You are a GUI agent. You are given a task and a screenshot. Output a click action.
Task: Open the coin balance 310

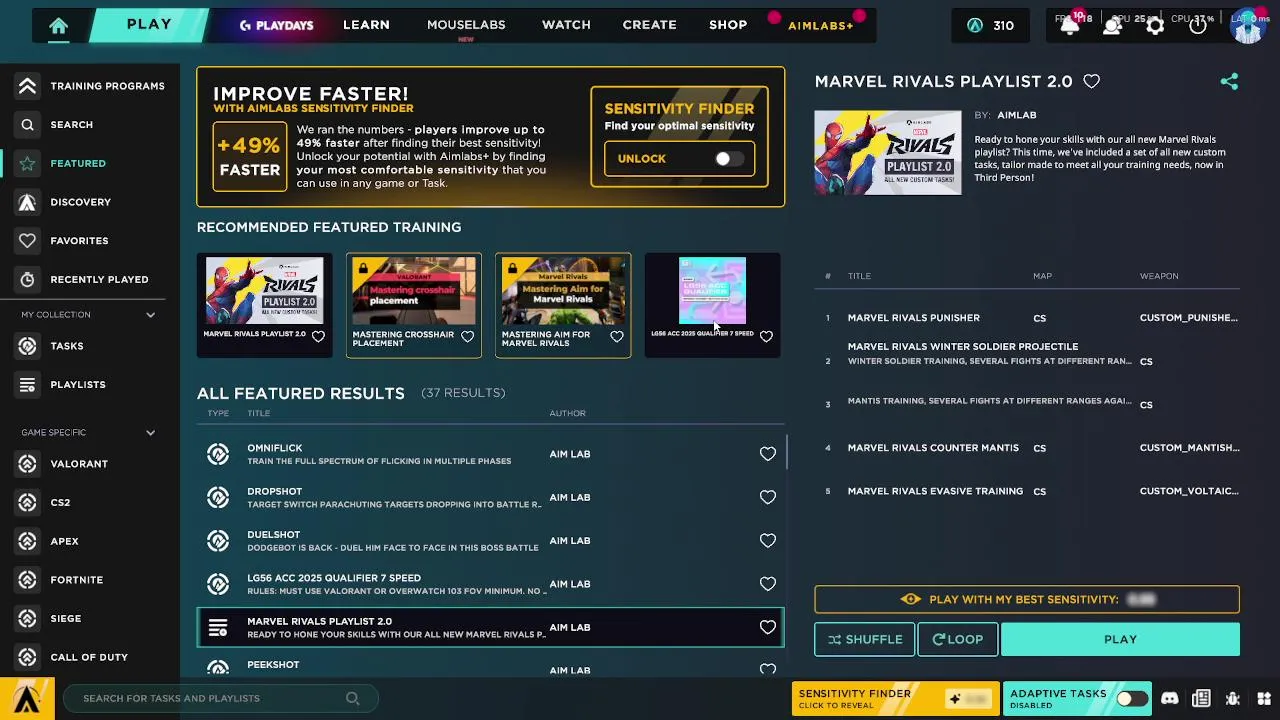[990, 26]
